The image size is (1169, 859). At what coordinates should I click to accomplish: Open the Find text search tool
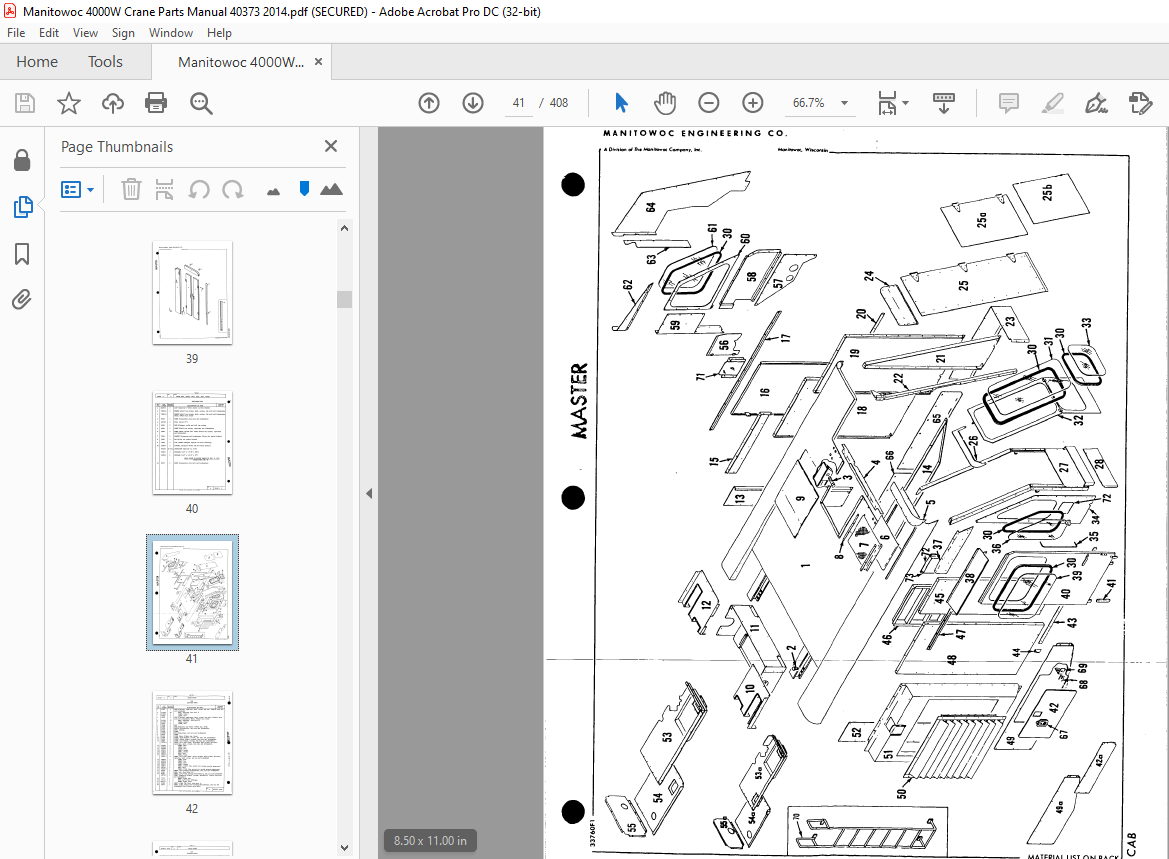(x=201, y=103)
